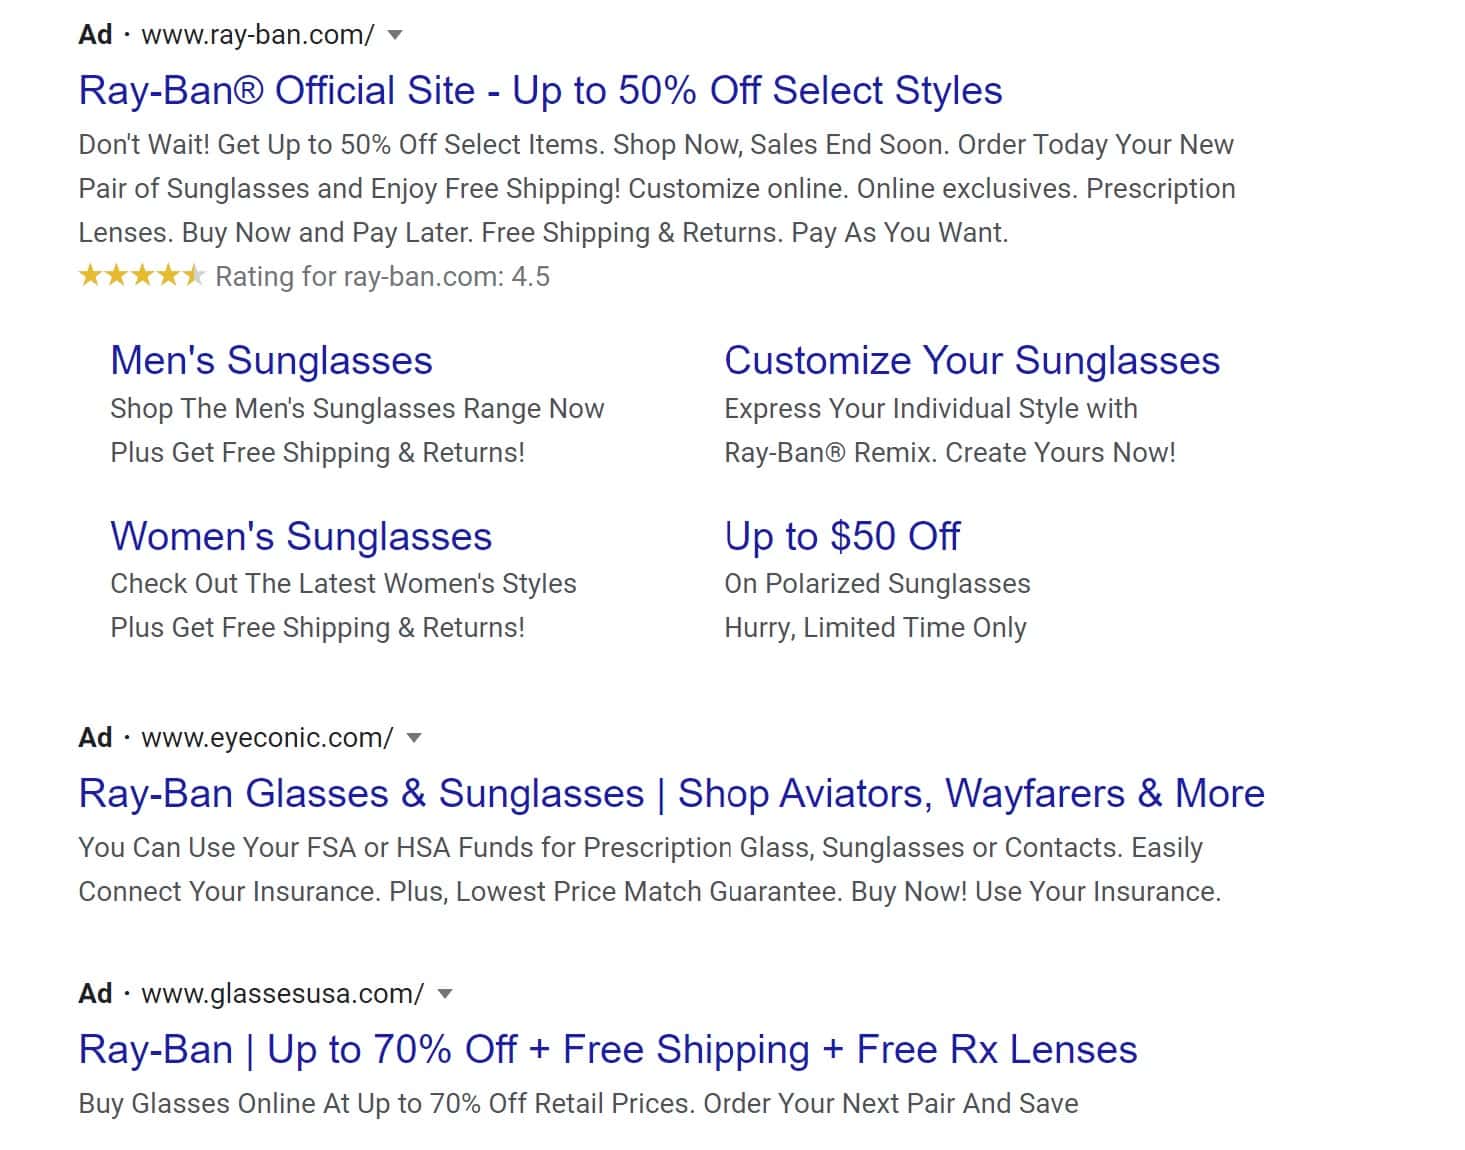The height and width of the screenshot is (1150, 1465).
Task: Click the www.glassesusa.com/ display URL
Action: coord(282,994)
